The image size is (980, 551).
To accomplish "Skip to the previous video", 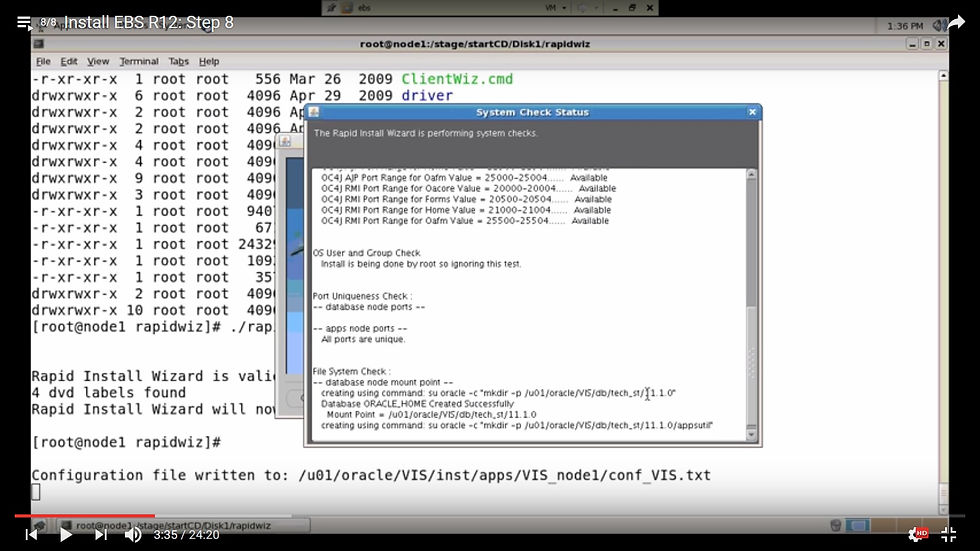I will click(31, 535).
